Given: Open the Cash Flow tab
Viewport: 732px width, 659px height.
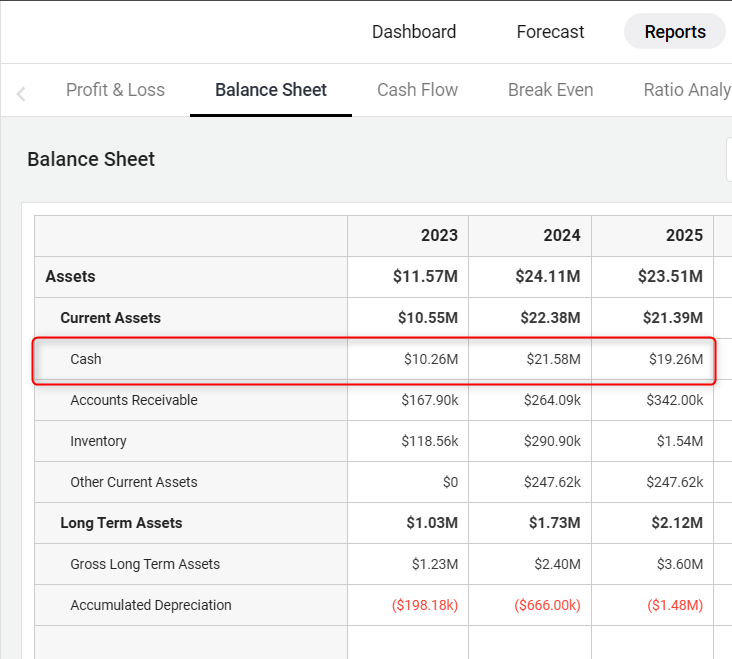Looking at the screenshot, I should click(417, 90).
